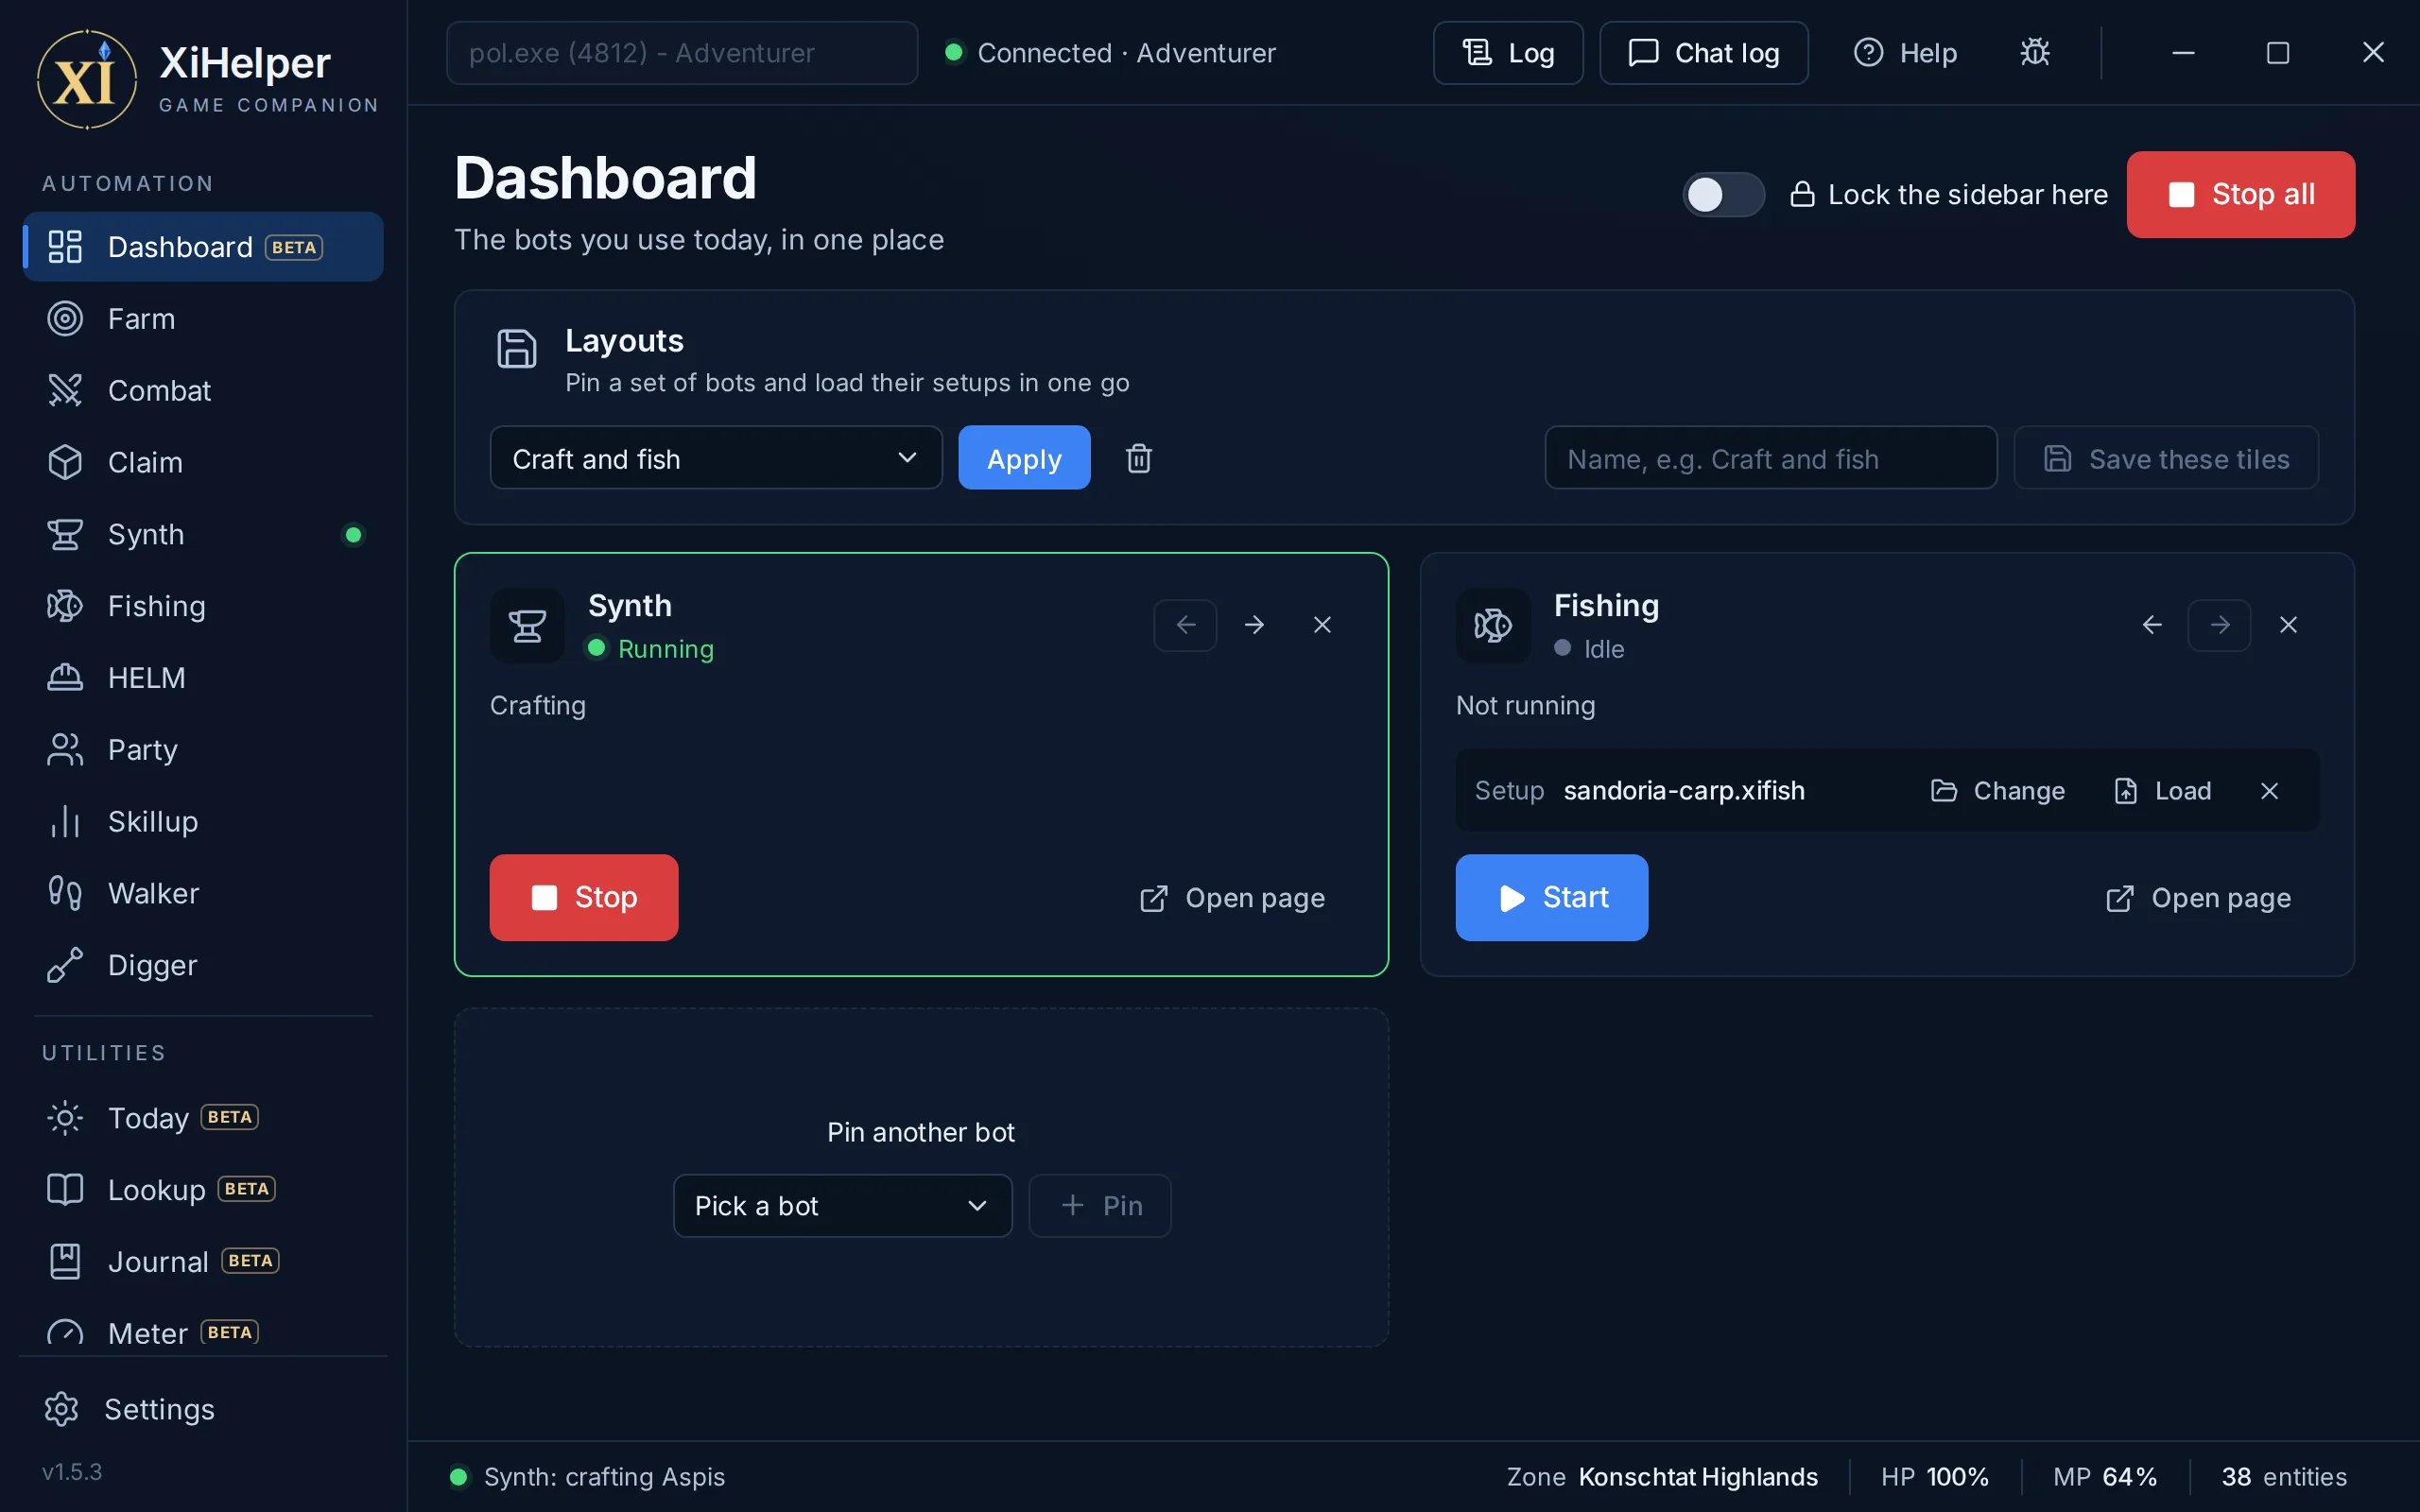Viewport: 2420px width, 1512px height.
Task: Open the Chat log
Action: click(x=1703, y=53)
